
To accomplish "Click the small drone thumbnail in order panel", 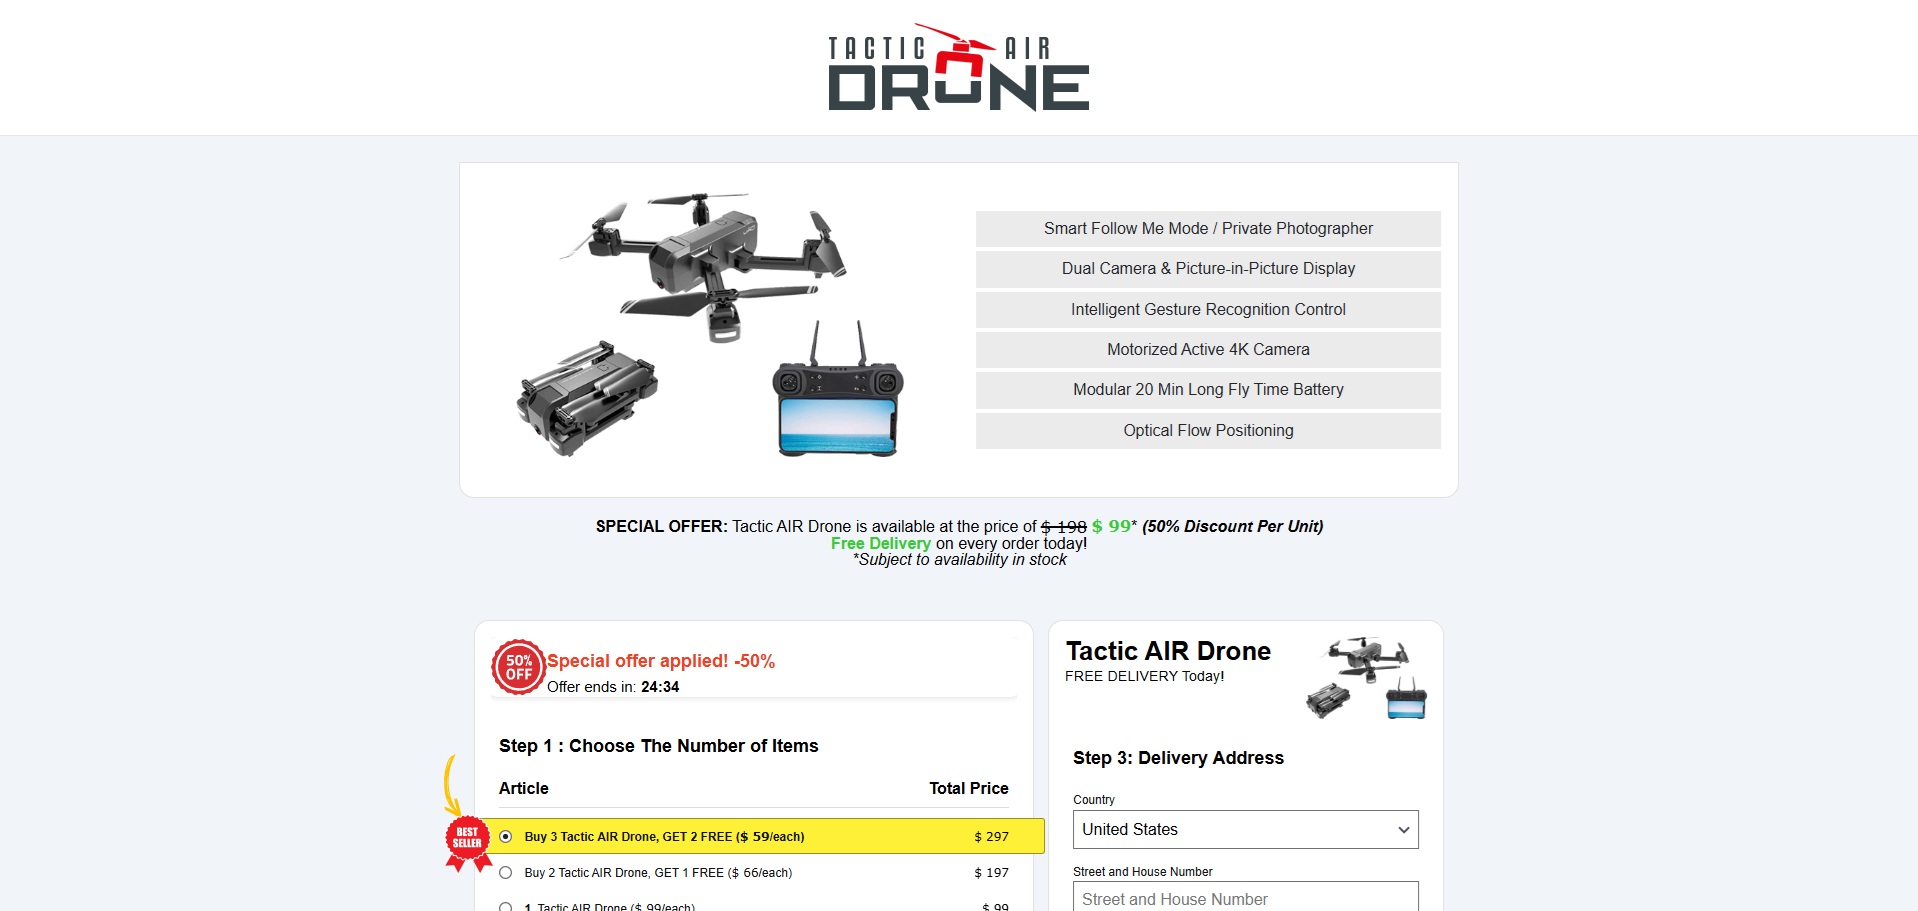I will [x=1366, y=678].
